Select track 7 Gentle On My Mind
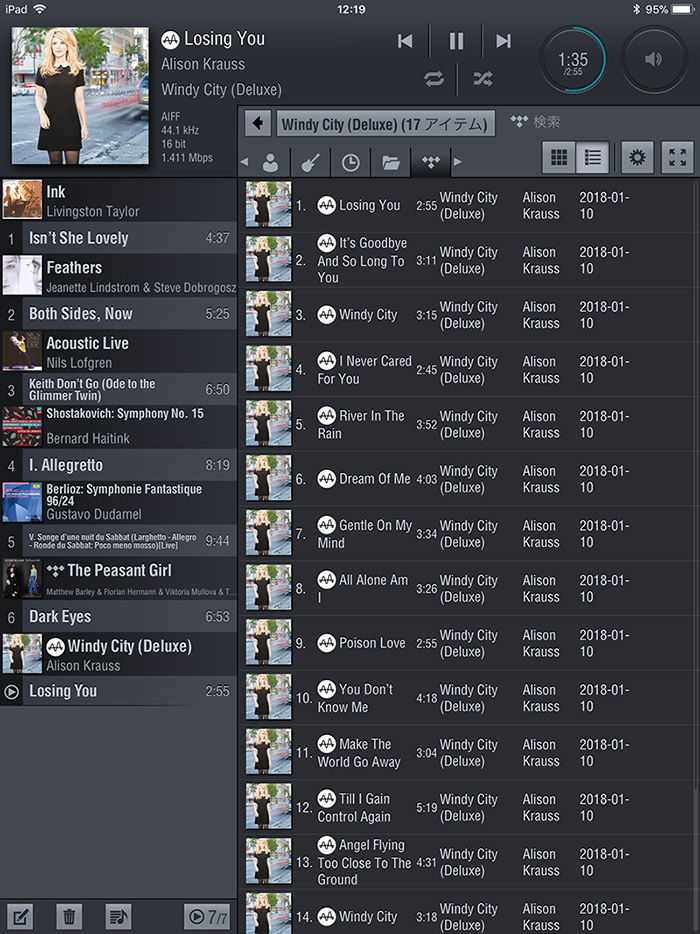The height and width of the screenshot is (934, 700). point(466,534)
